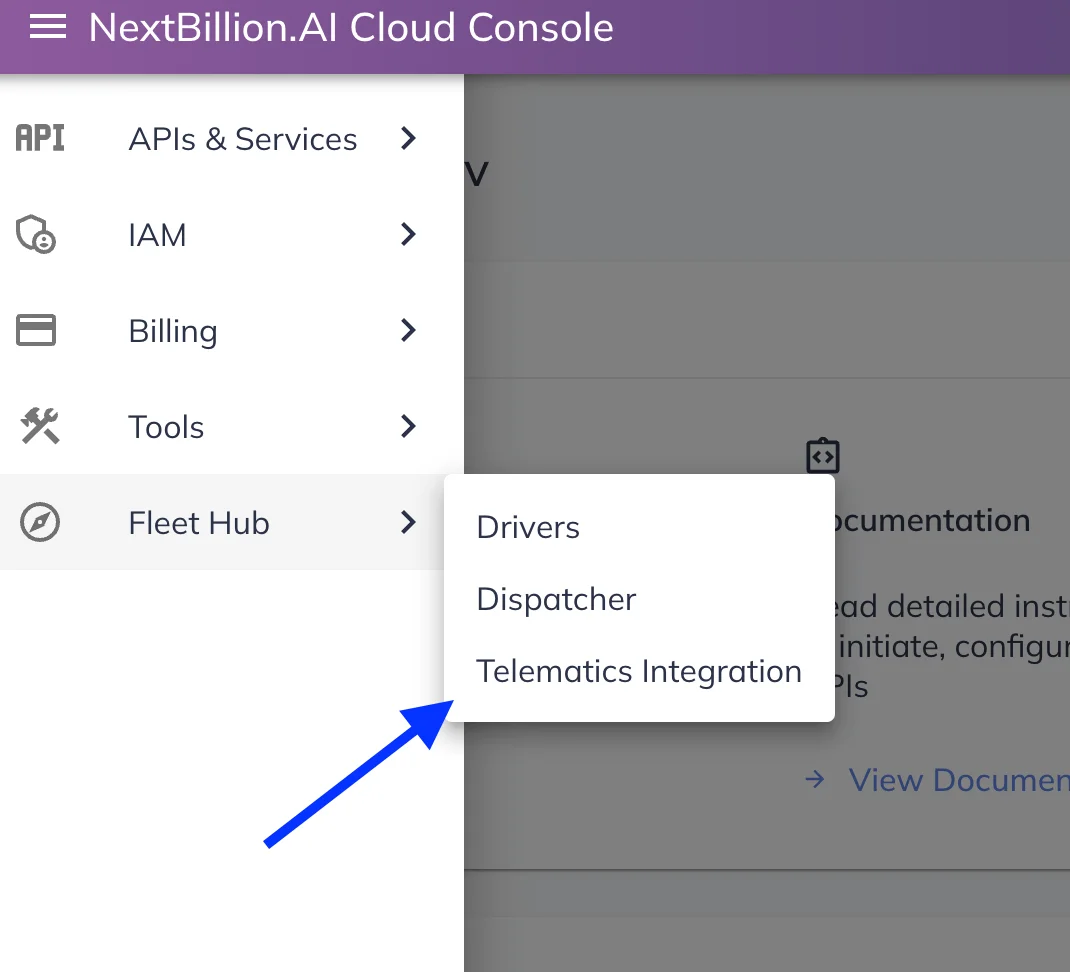This screenshot has width=1070, height=972.
Task: Click the arrow icon beside View Documentation
Action: click(x=815, y=779)
